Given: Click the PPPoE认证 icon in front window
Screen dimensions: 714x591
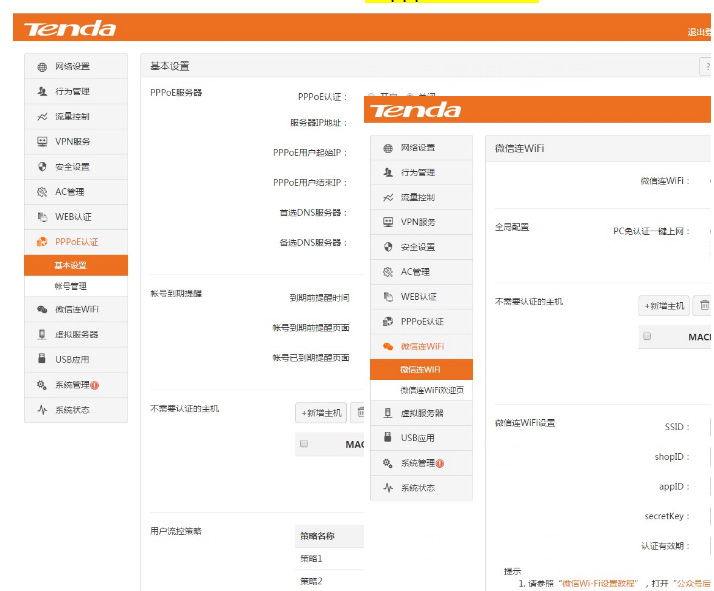Looking at the screenshot, I should pyautogui.click(x=388, y=322).
